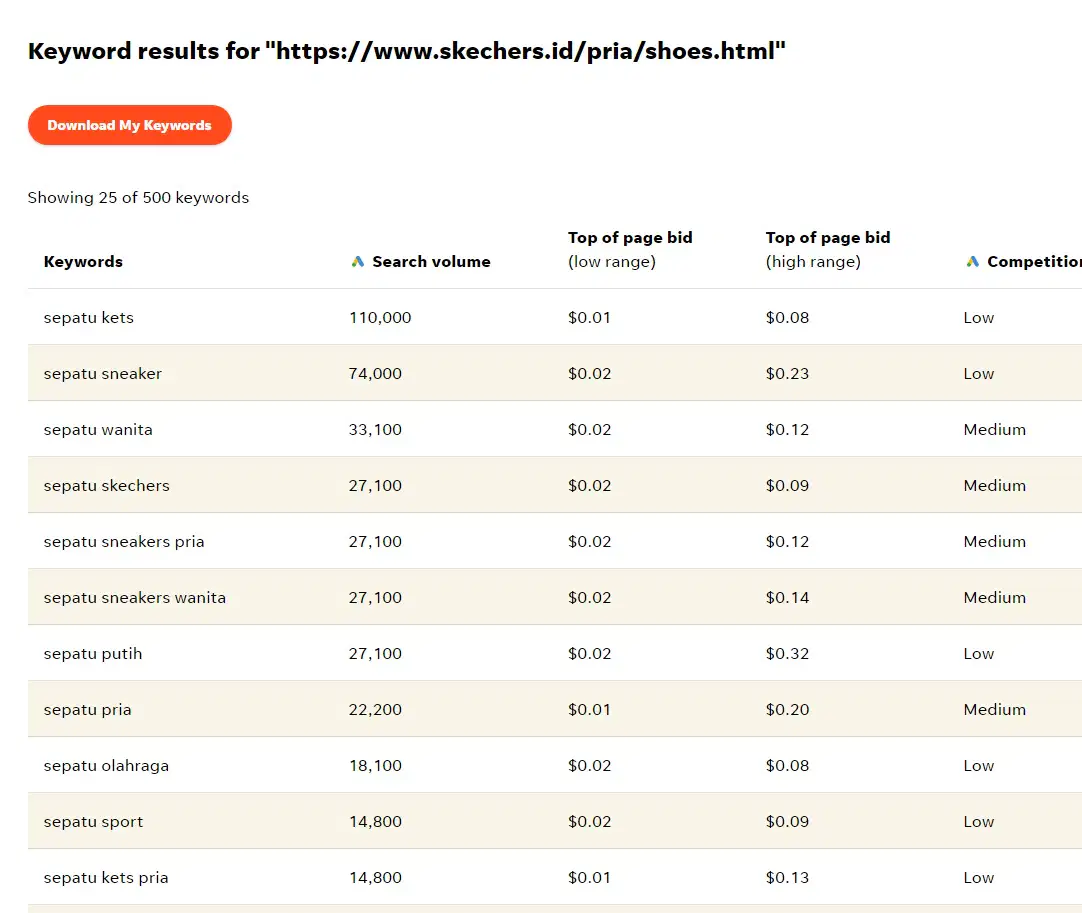Click the 'sepatu kets pria' keyword
Viewport: 1082px width, 913px height.
106,877
